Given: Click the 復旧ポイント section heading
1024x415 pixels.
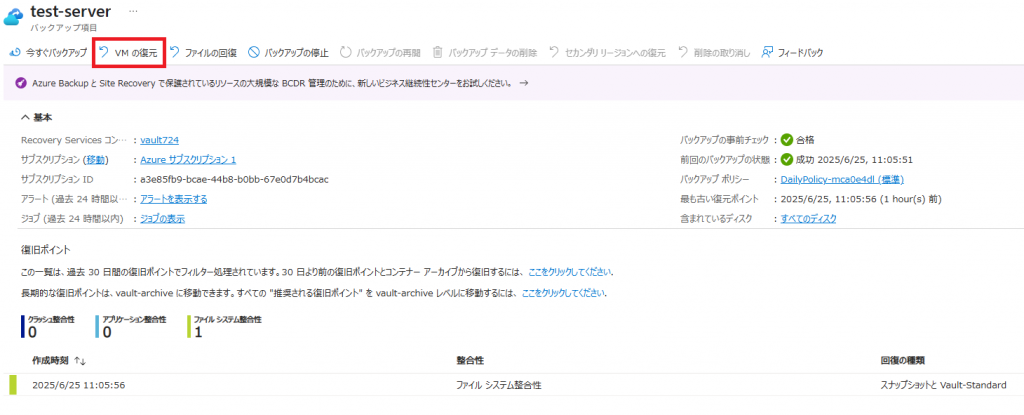Looking at the screenshot, I should [x=45, y=250].
